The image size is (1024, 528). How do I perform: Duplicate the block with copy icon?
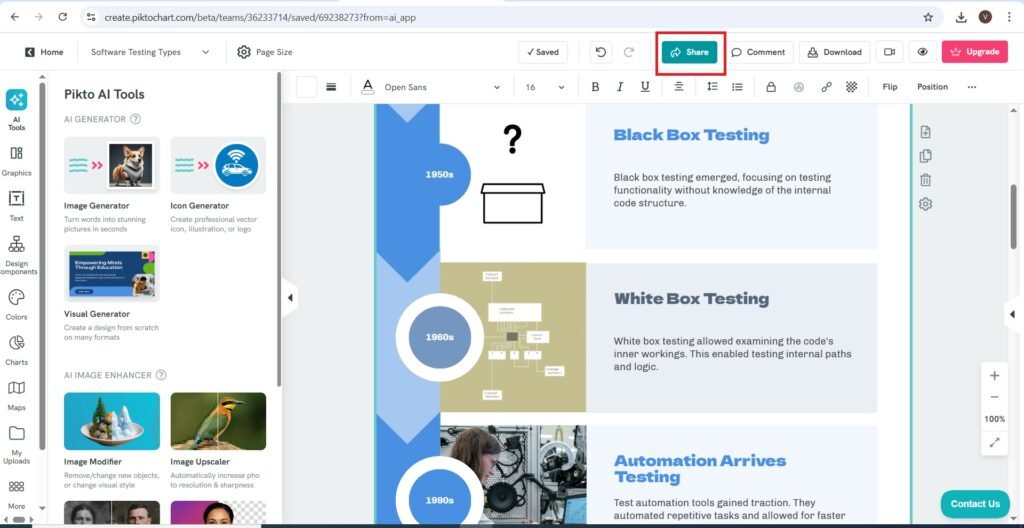[925, 156]
